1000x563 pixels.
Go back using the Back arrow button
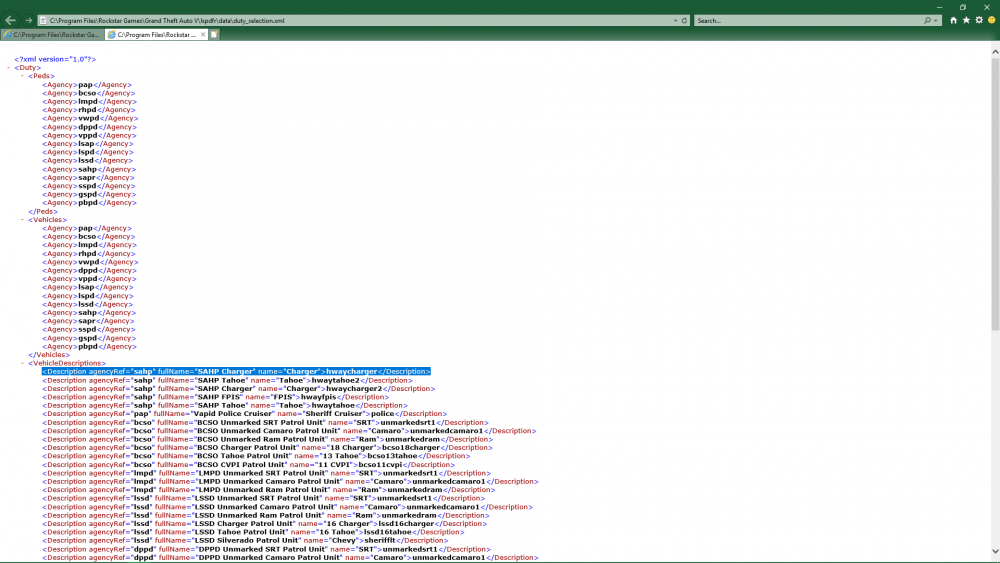[10, 20]
